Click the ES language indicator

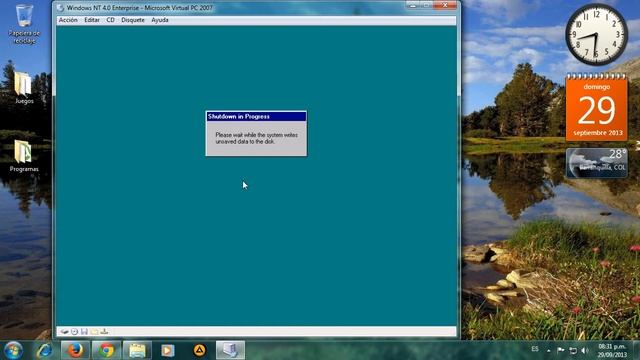point(535,349)
